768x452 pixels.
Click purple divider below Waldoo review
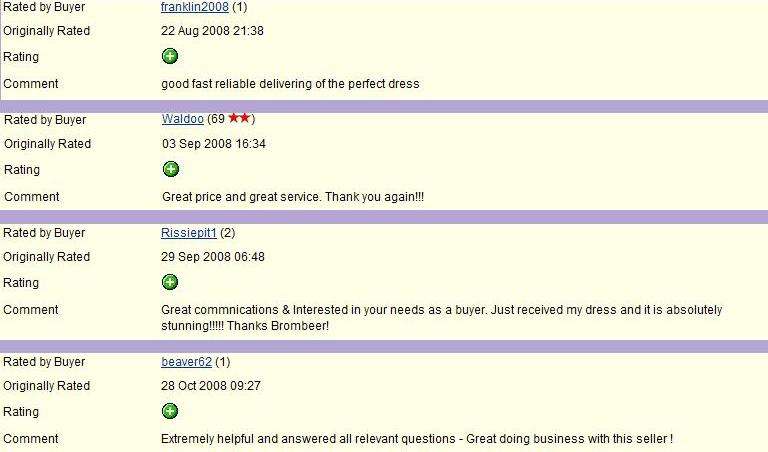[384, 217]
